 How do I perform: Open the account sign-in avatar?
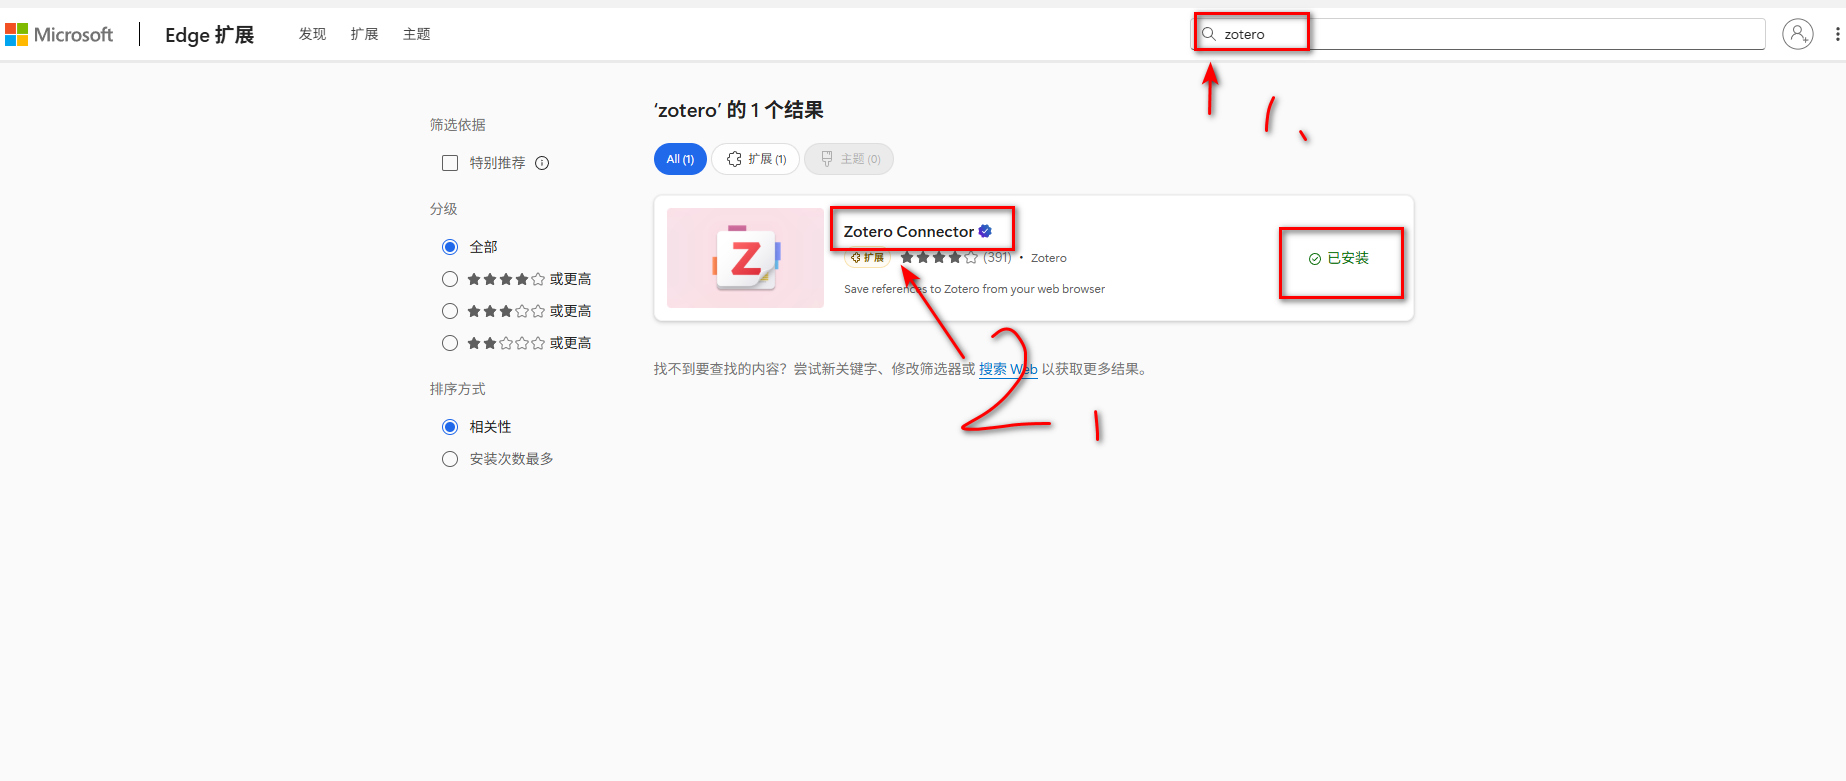(x=1797, y=34)
